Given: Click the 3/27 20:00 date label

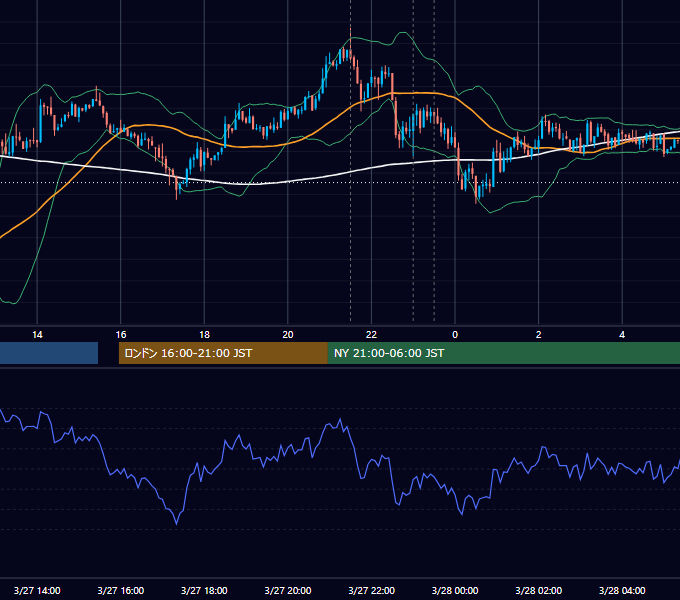Looking at the screenshot, I should (x=288, y=590).
